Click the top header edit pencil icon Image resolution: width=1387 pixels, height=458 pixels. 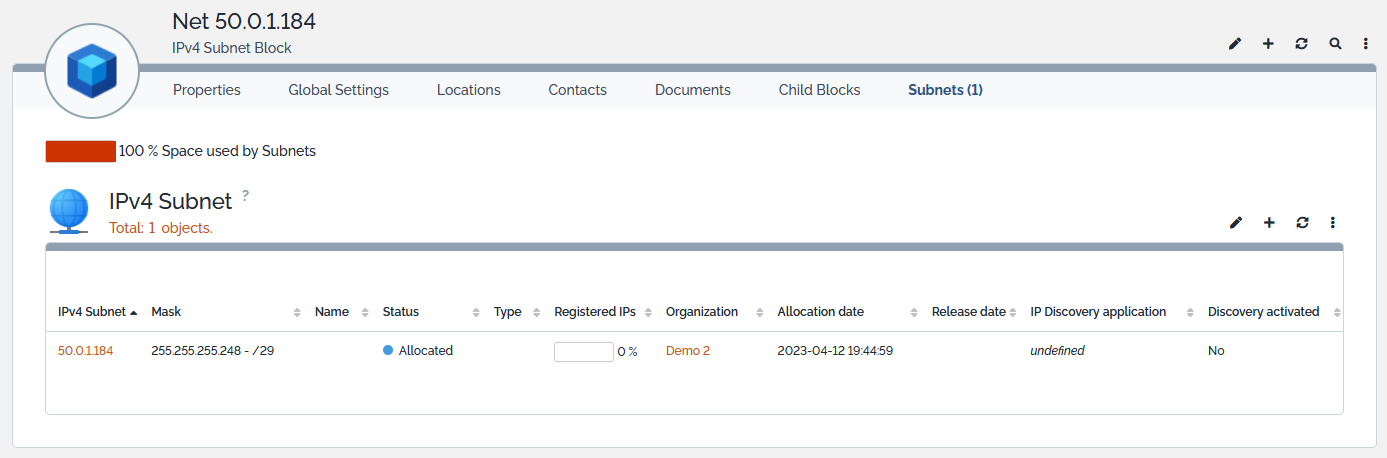pyautogui.click(x=1235, y=44)
